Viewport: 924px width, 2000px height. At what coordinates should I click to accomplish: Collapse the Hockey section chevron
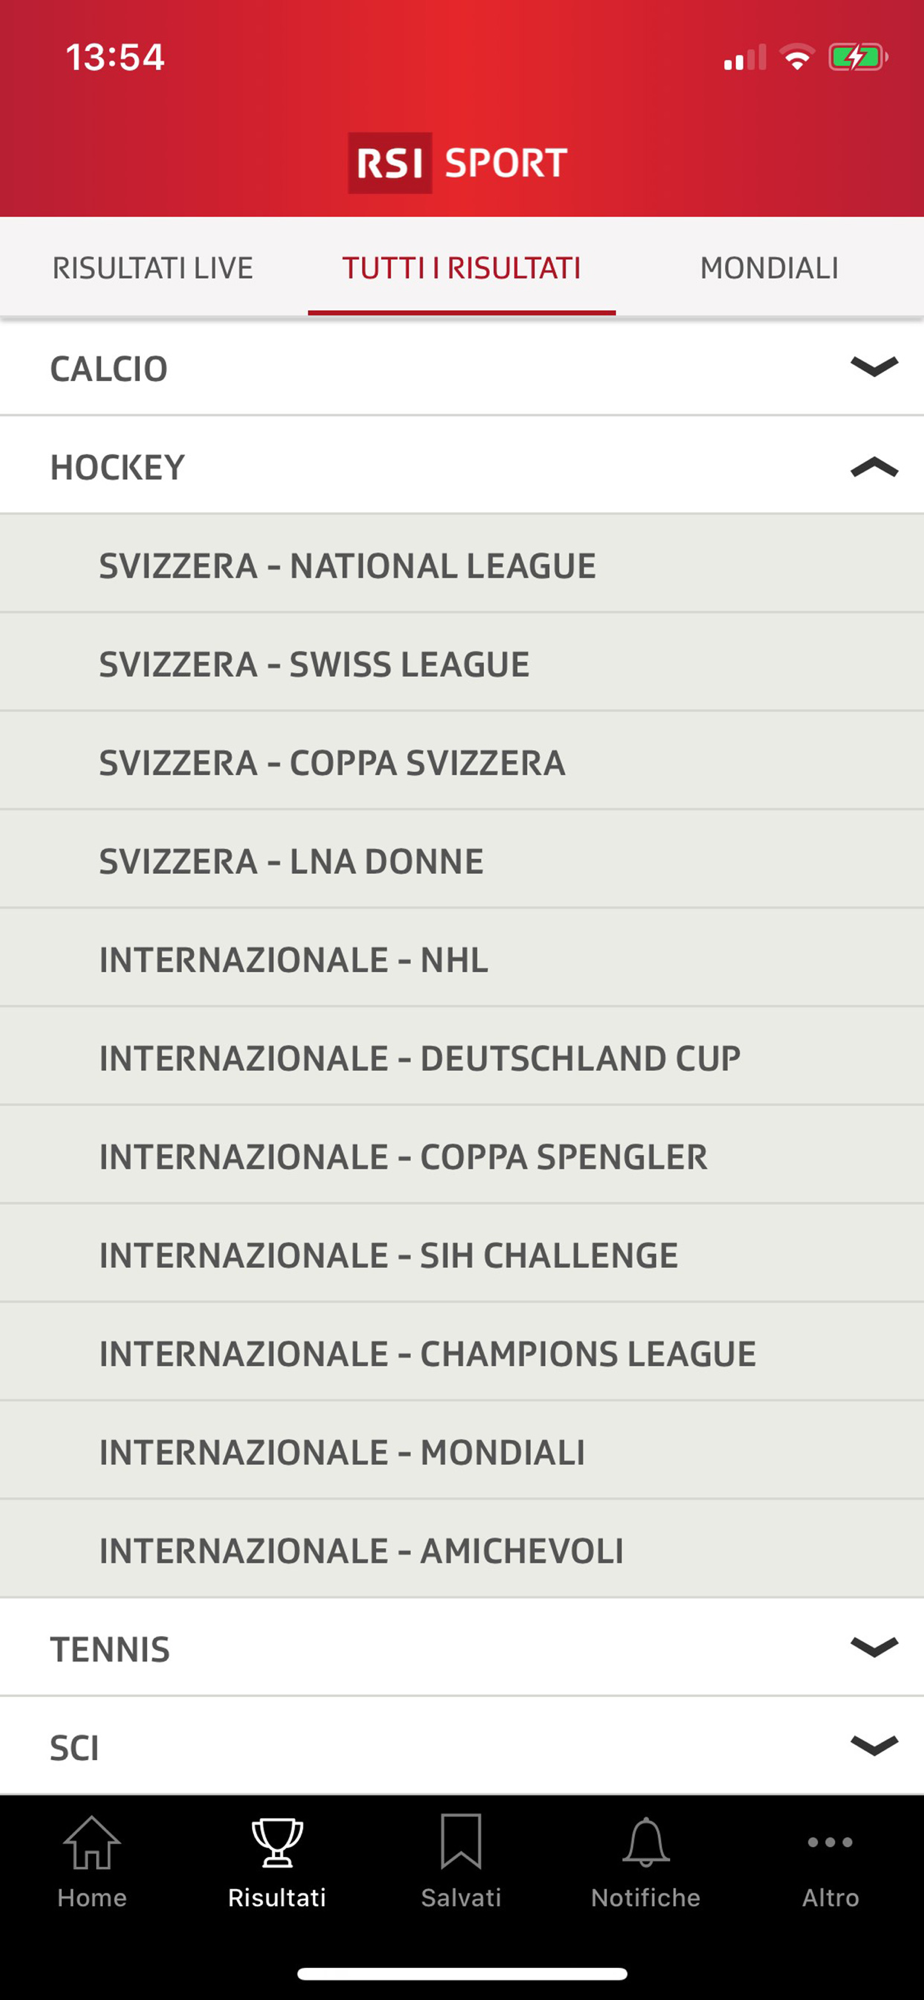[874, 466]
